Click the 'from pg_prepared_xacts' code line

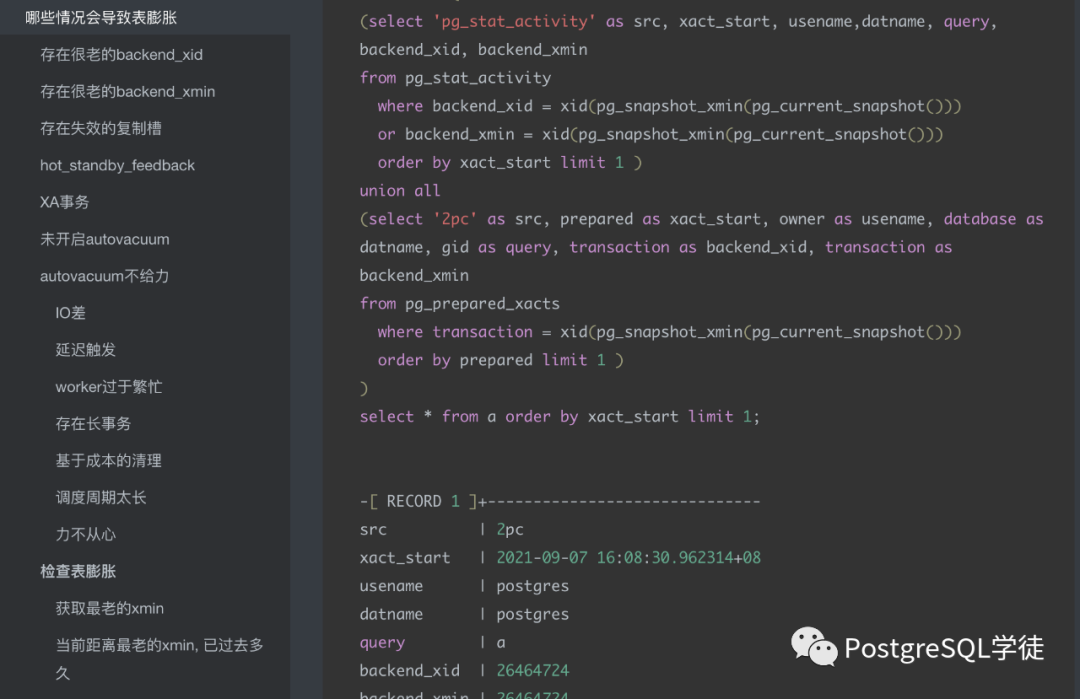[x=459, y=304]
